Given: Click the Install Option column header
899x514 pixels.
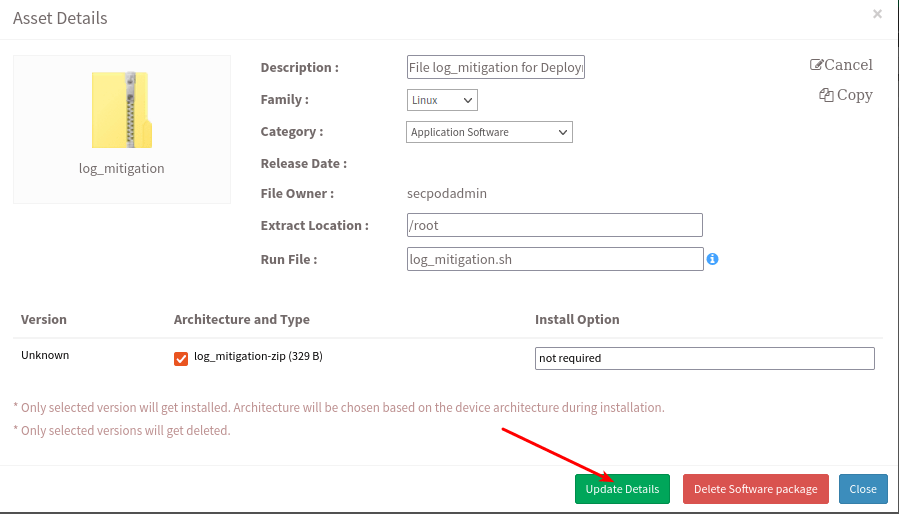Looking at the screenshot, I should 577,319.
